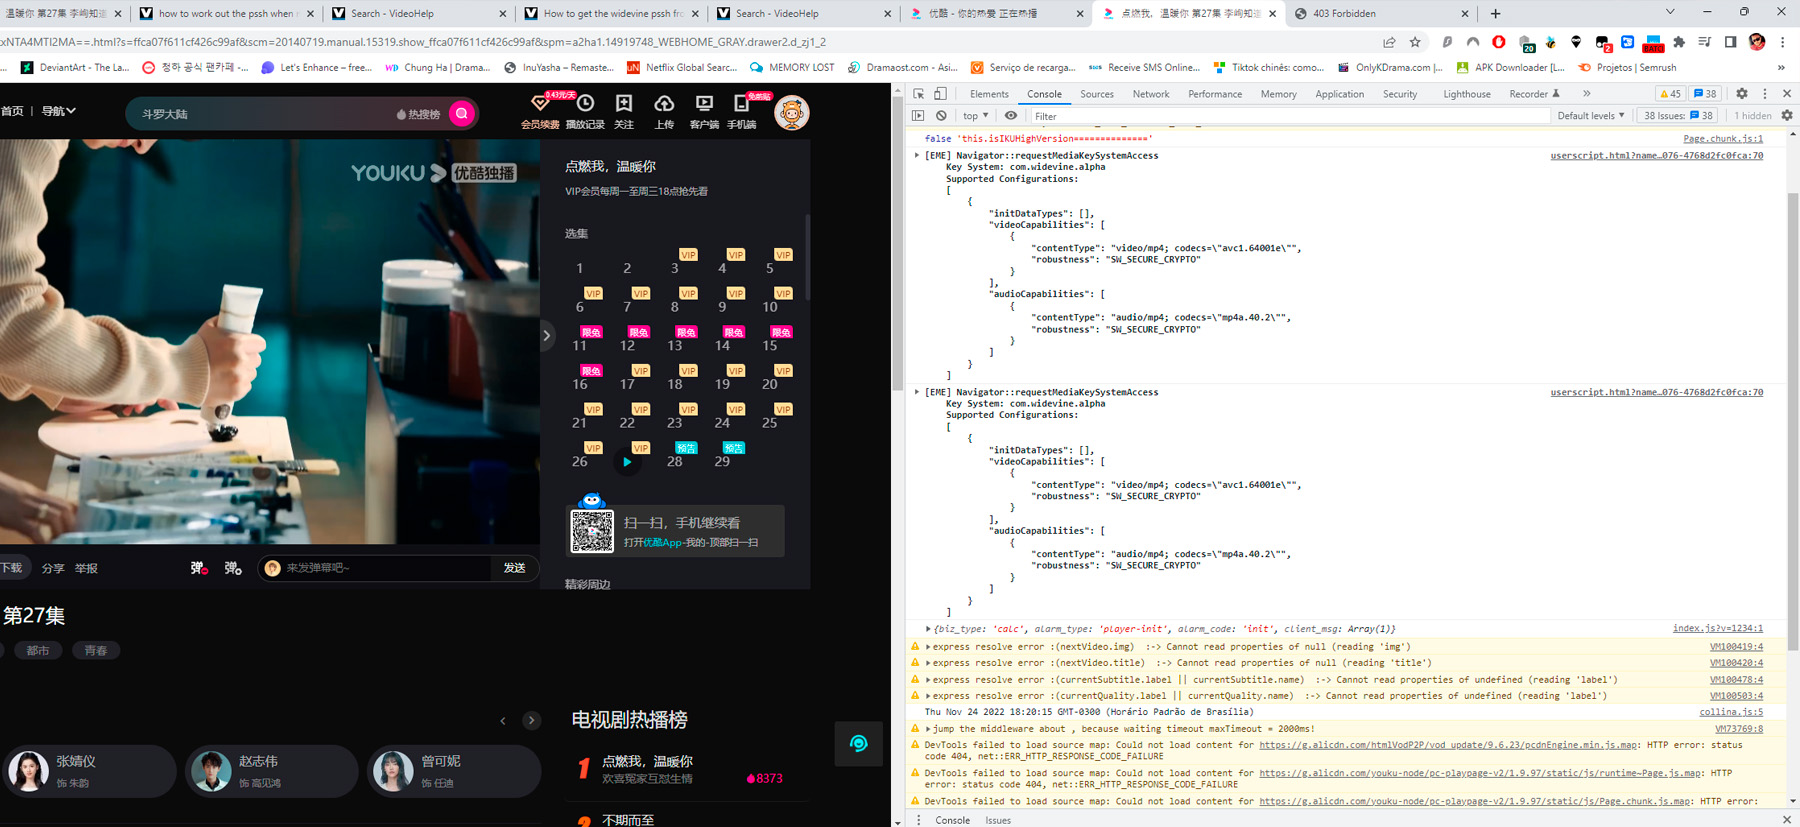Open danmaku settings with the second 弹 icon
Image resolution: width=1800 pixels, height=827 pixels.
click(233, 568)
